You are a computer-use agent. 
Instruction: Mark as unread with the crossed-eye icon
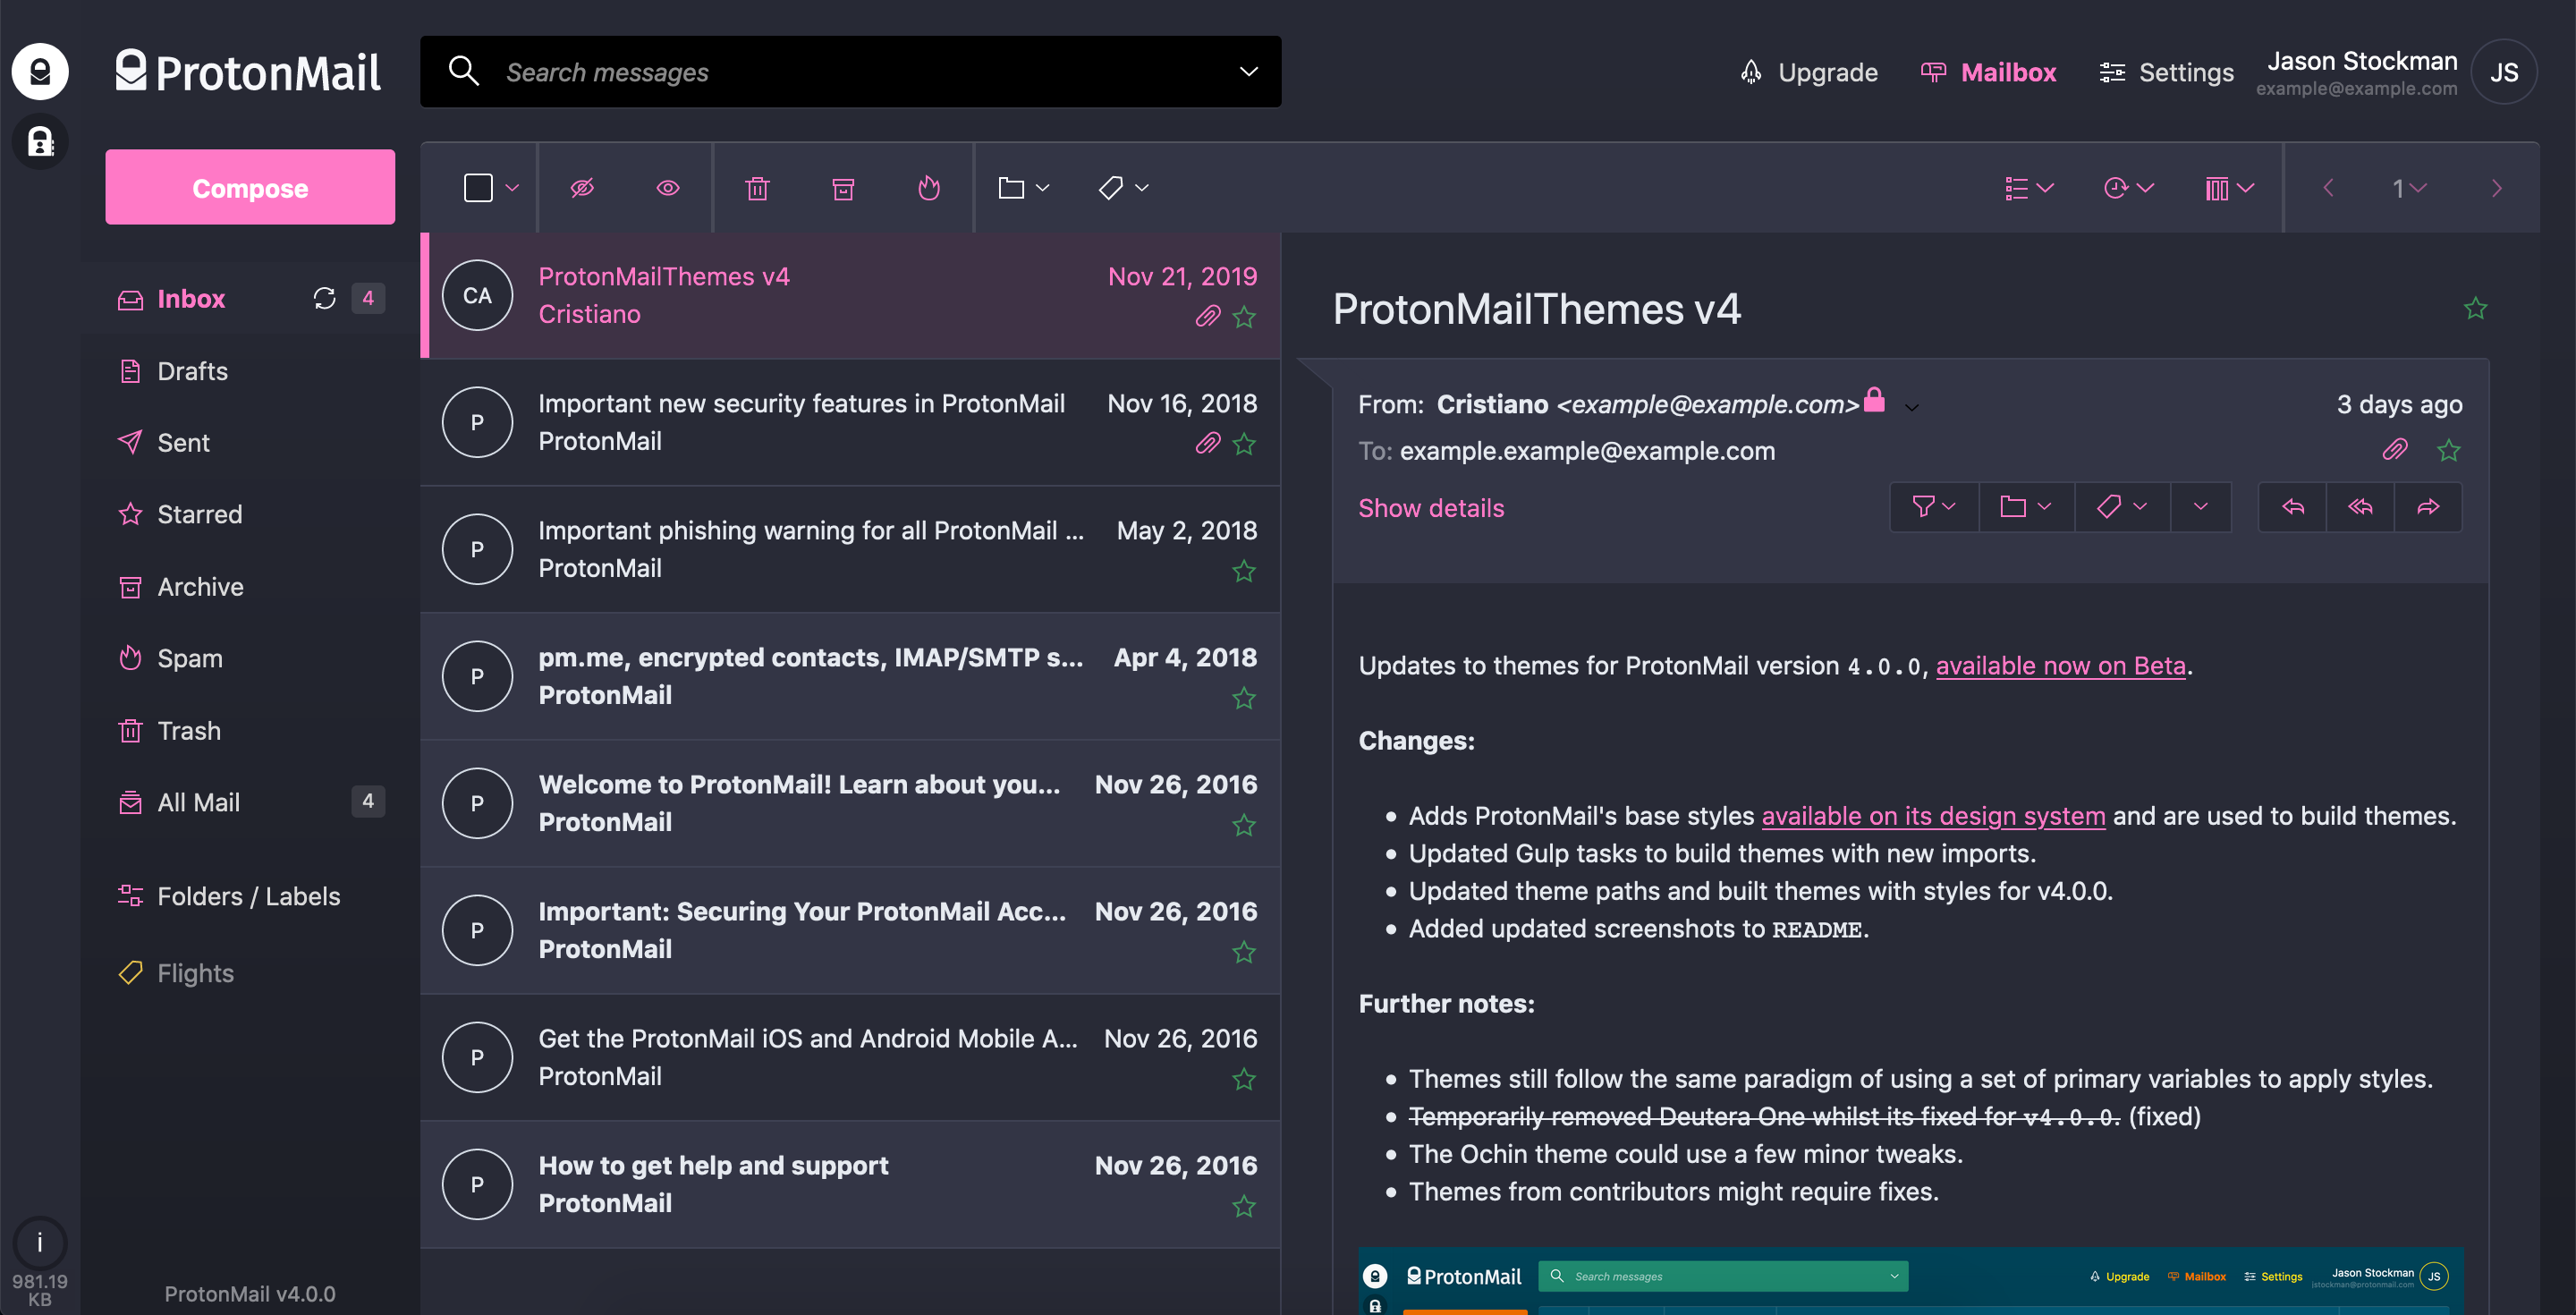[x=582, y=188]
